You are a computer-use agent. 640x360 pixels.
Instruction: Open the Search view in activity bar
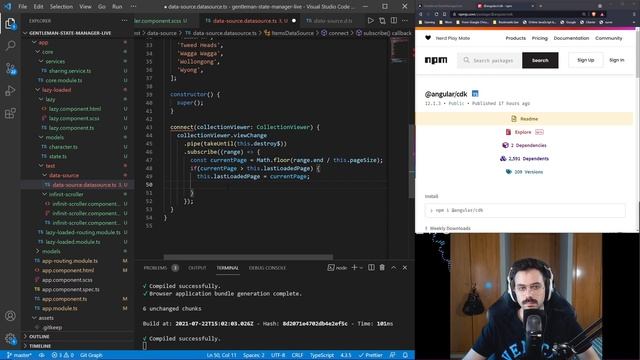coord(10,45)
